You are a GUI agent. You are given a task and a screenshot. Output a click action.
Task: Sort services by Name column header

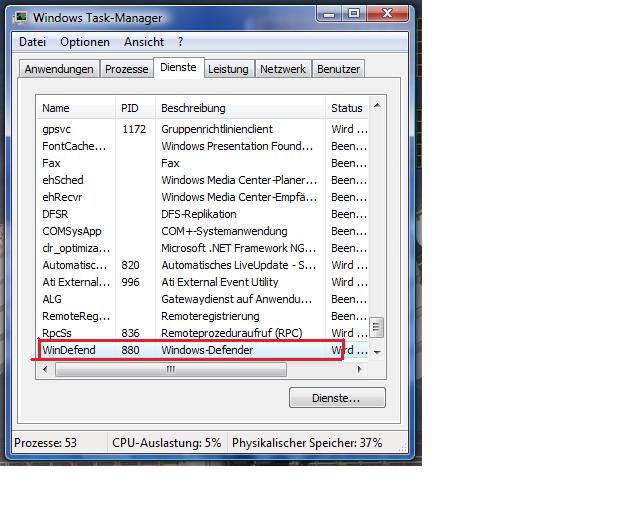click(x=56, y=108)
